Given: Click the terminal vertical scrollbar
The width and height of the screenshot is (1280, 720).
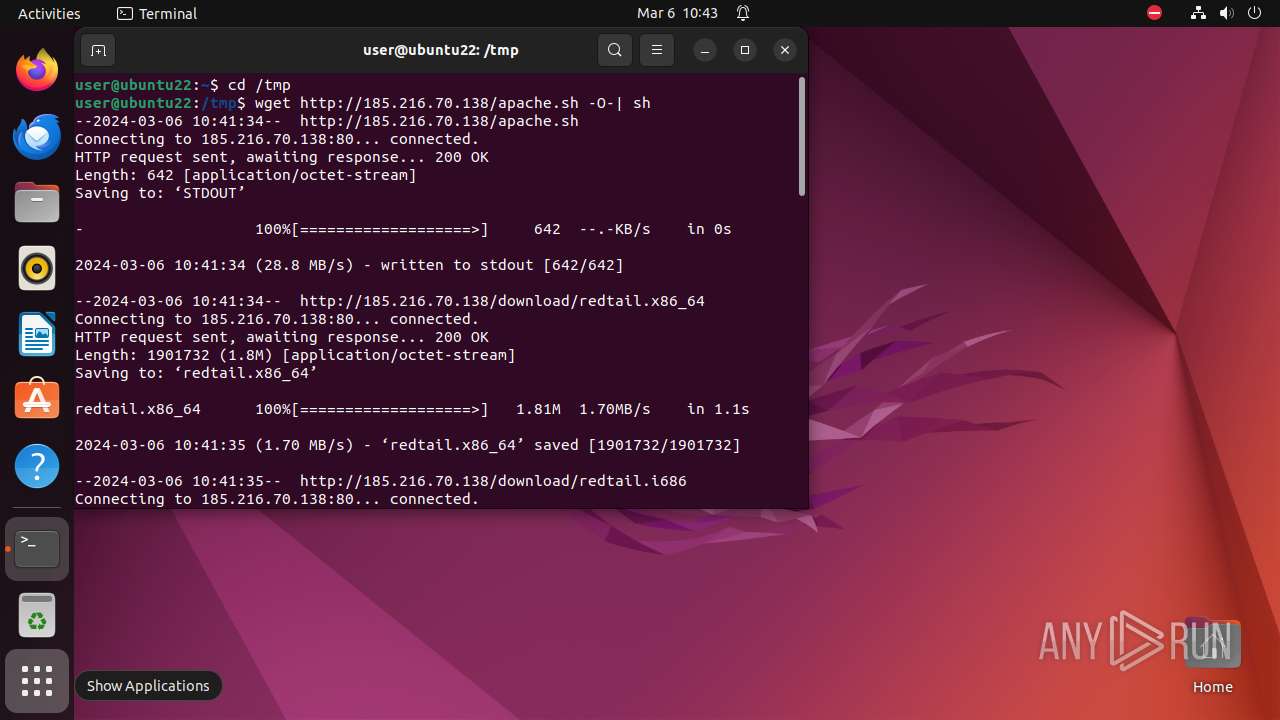Looking at the screenshot, I should [801, 137].
